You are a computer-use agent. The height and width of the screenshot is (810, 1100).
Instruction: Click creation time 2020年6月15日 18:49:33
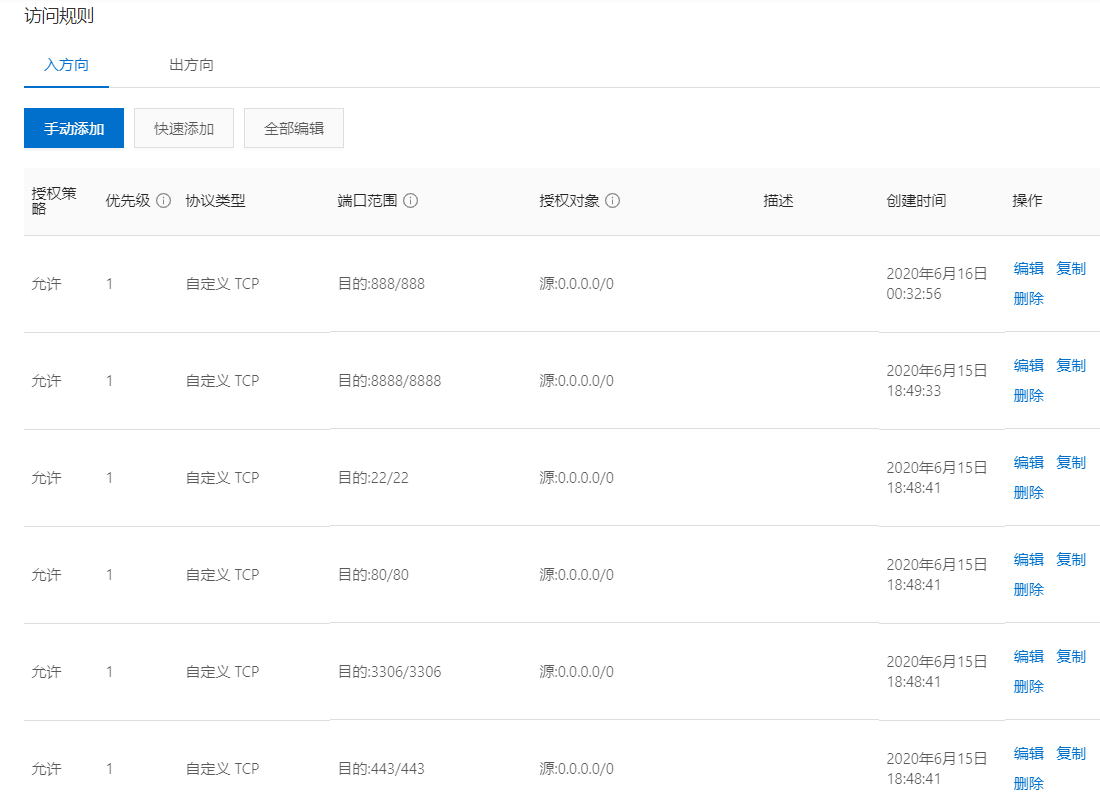click(937, 381)
